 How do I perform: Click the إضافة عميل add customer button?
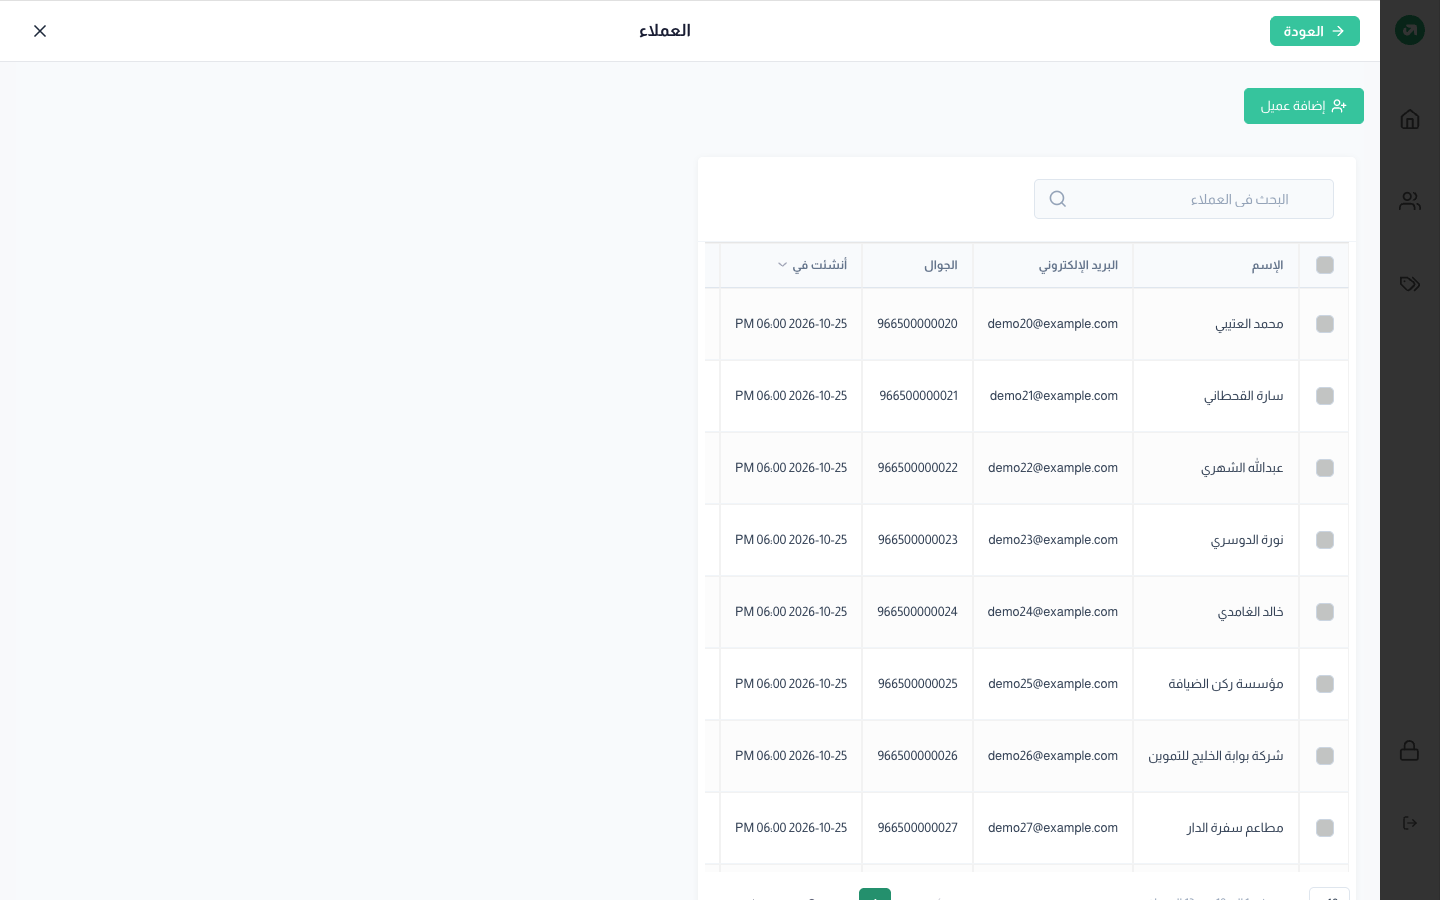(1304, 106)
